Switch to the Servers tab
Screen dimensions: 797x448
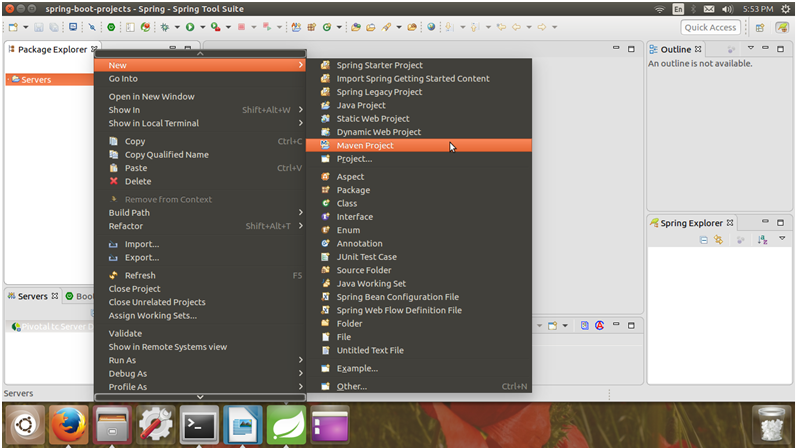tap(32, 296)
